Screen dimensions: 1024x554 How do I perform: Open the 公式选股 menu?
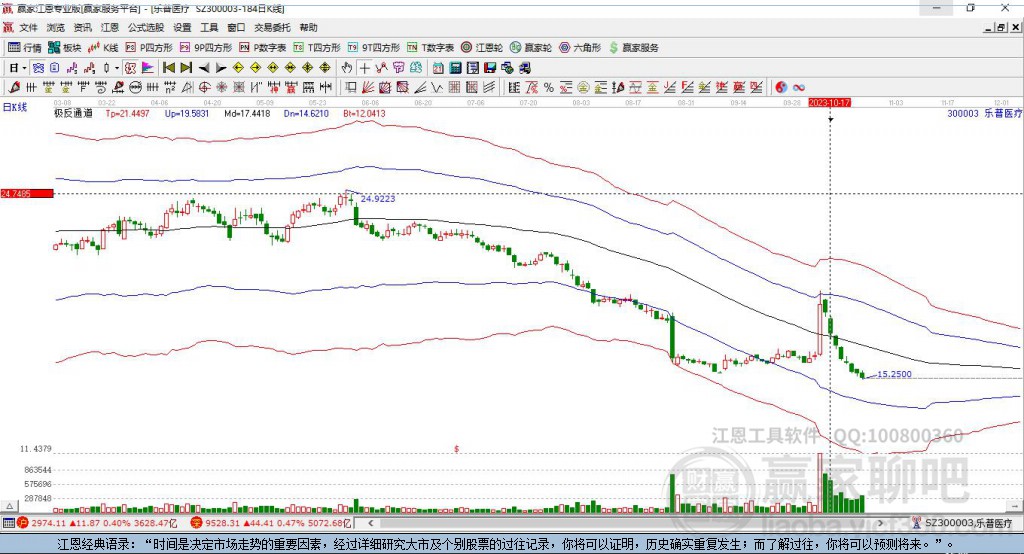(x=146, y=27)
